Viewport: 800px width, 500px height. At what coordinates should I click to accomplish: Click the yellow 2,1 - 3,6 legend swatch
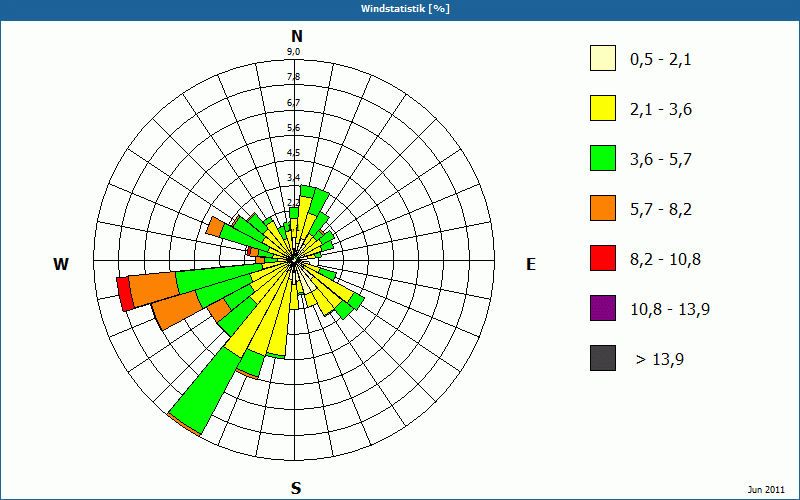(x=603, y=108)
